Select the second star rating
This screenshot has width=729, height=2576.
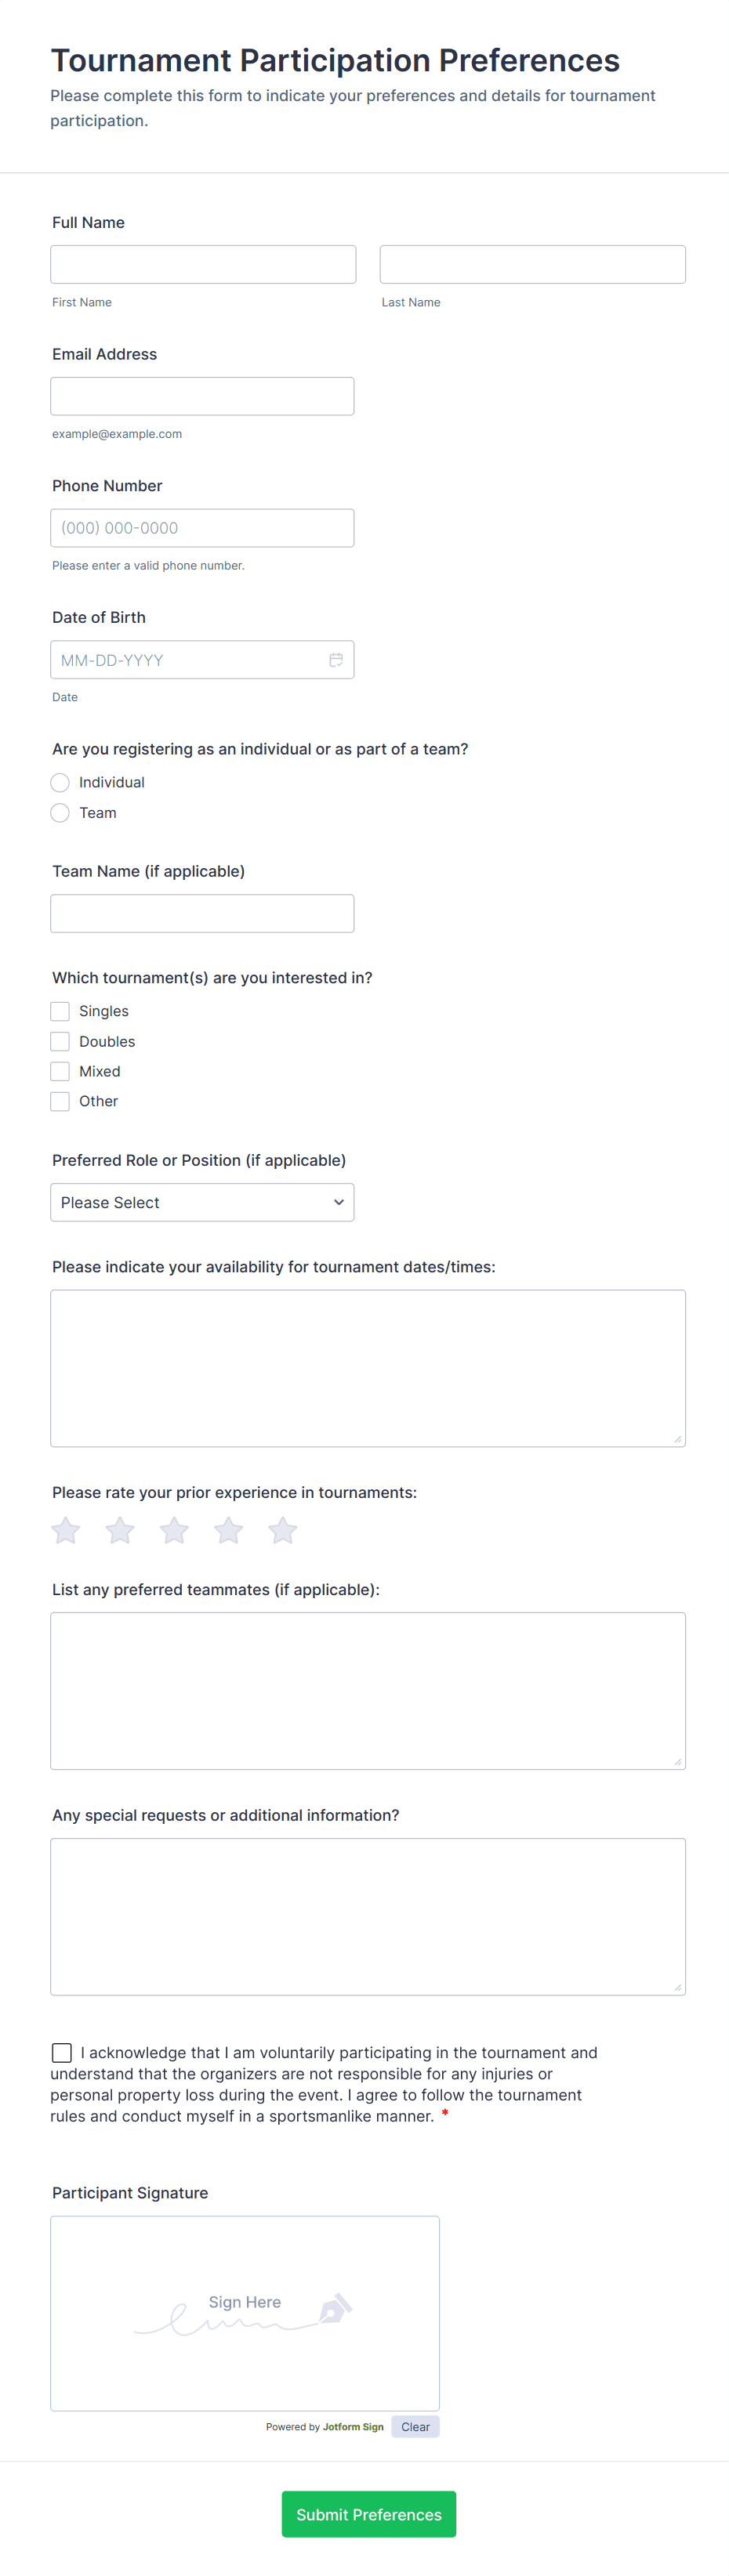[x=120, y=1530]
